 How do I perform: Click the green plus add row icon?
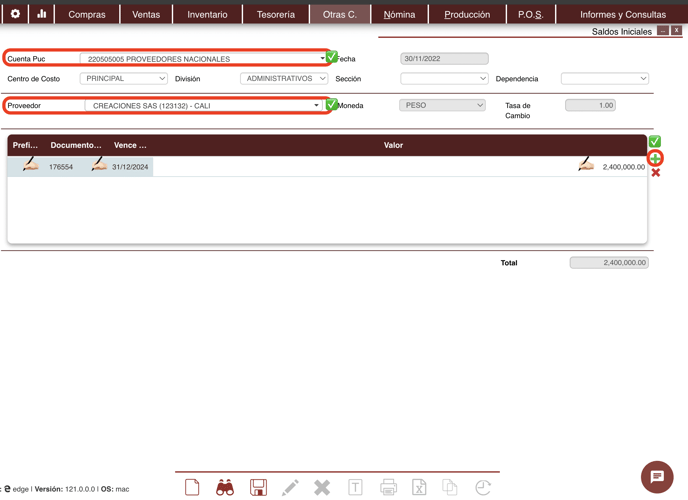coord(655,158)
